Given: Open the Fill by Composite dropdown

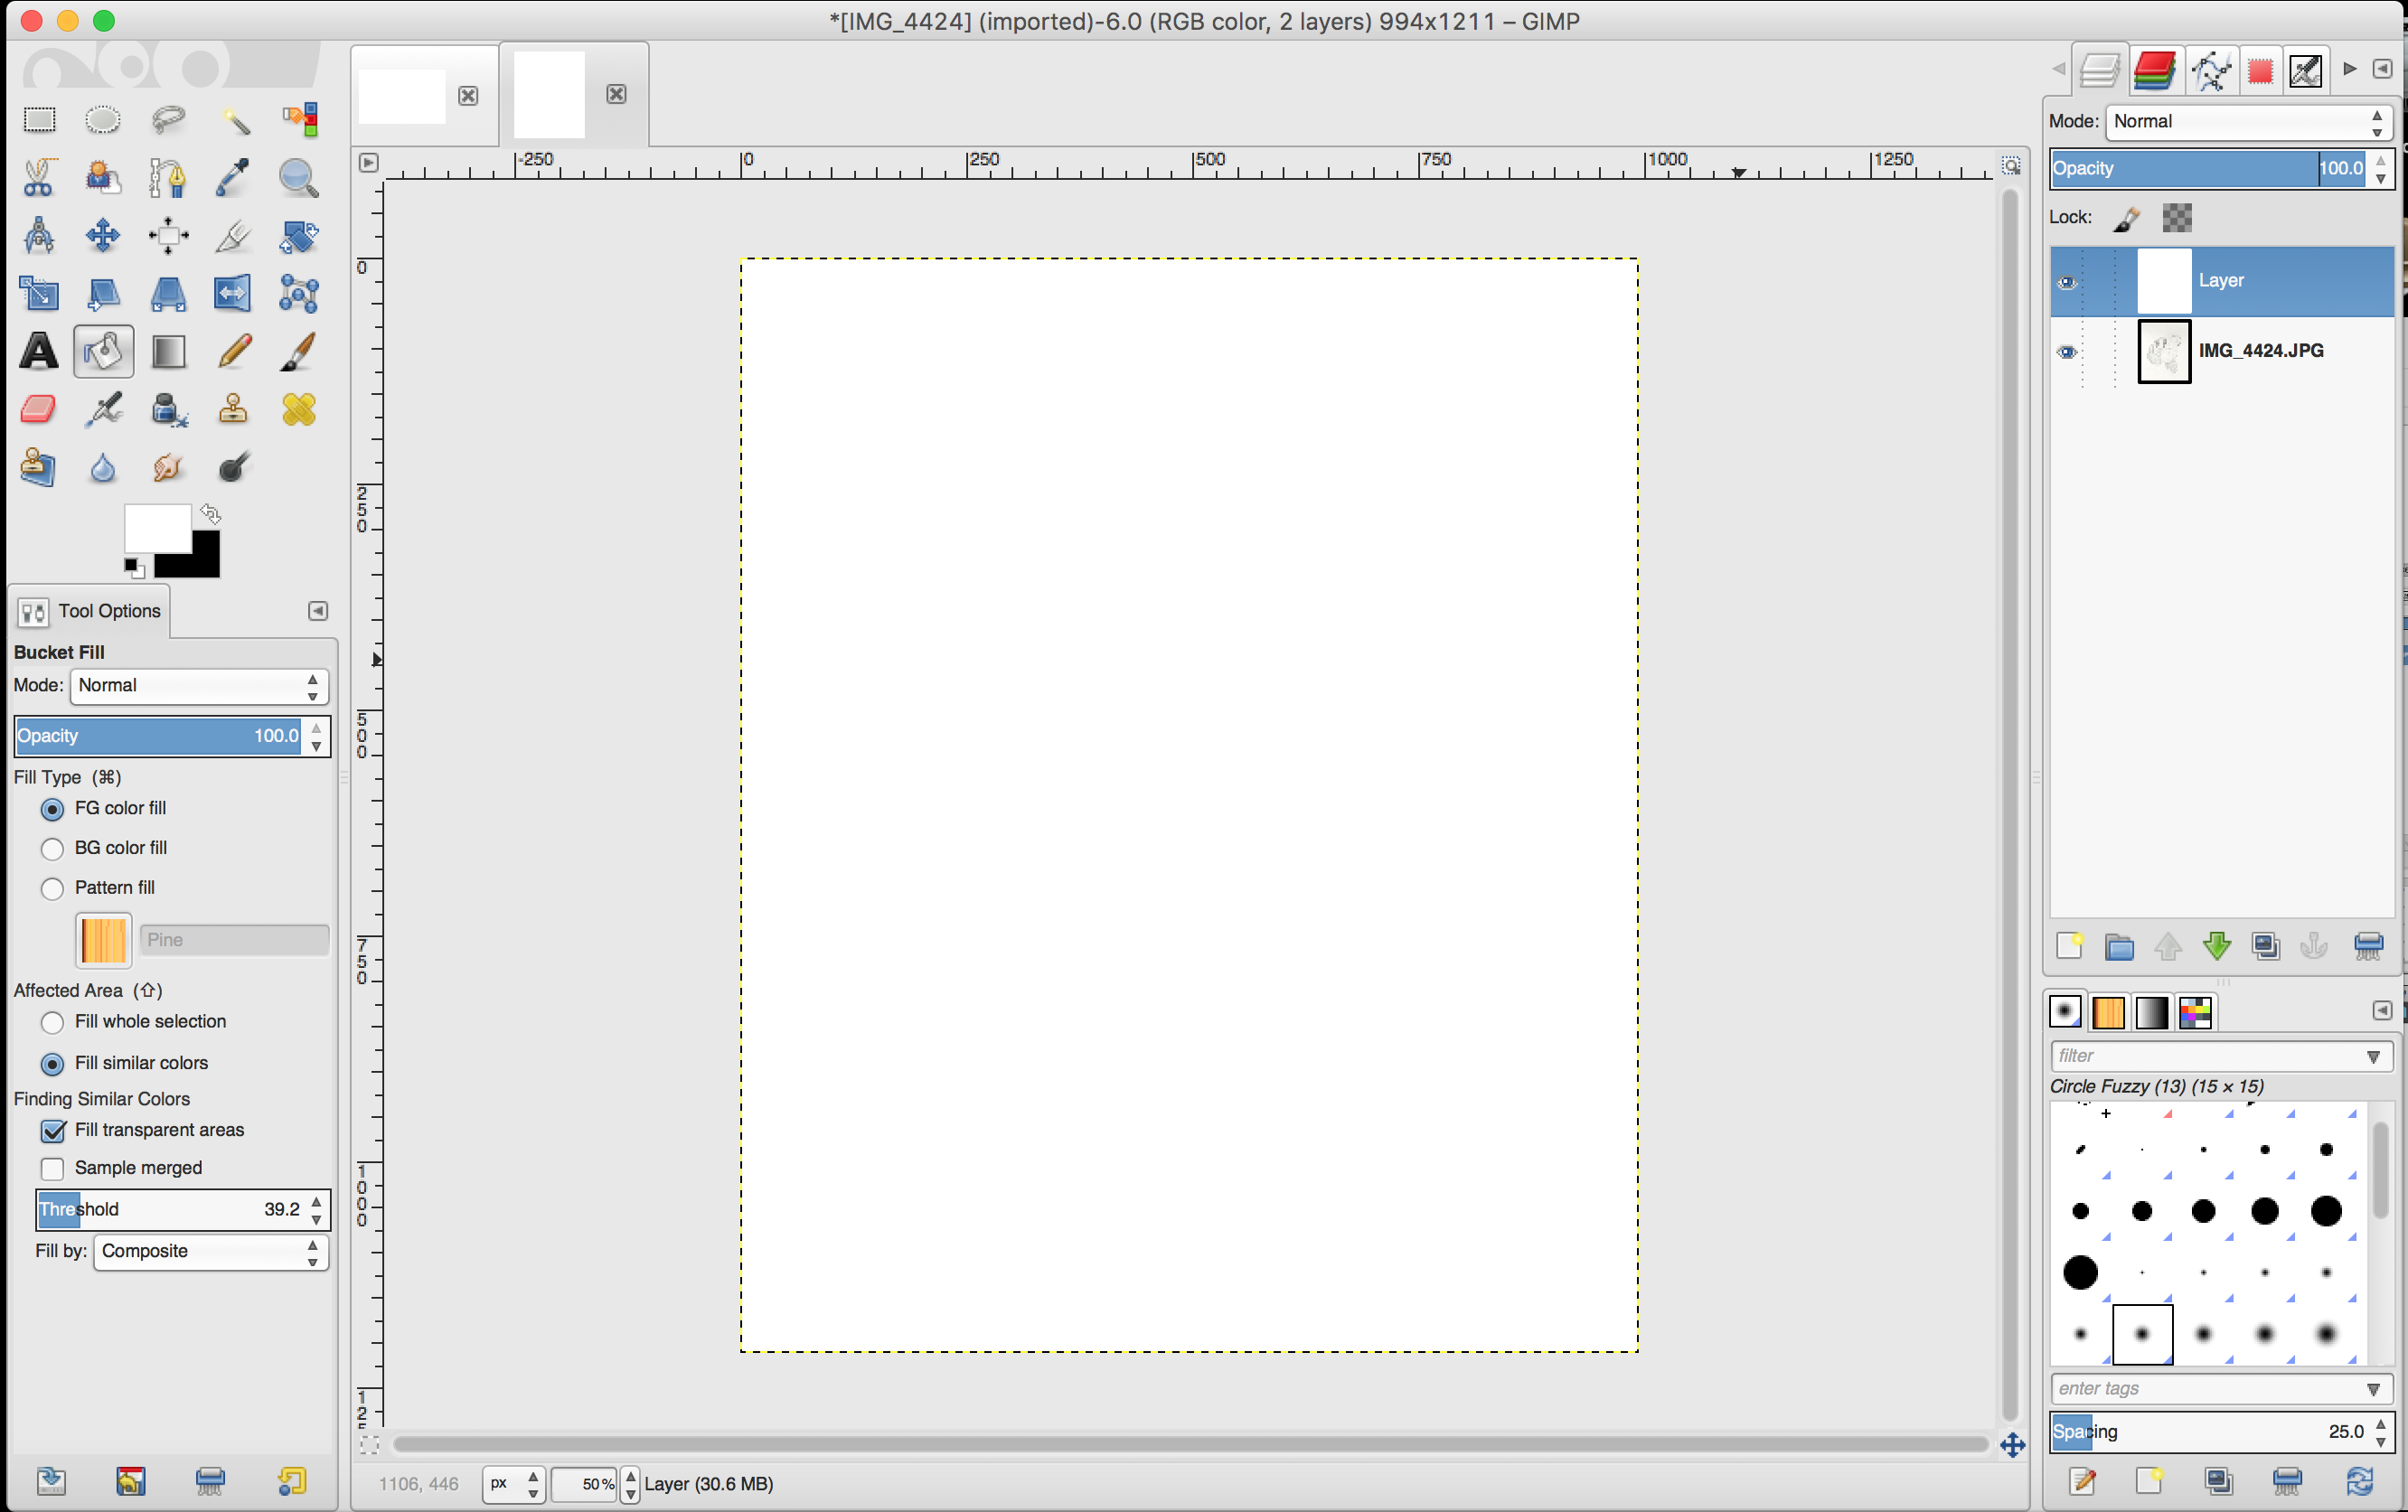Looking at the screenshot, I should pyautogui.click(x=210, y=1251).
